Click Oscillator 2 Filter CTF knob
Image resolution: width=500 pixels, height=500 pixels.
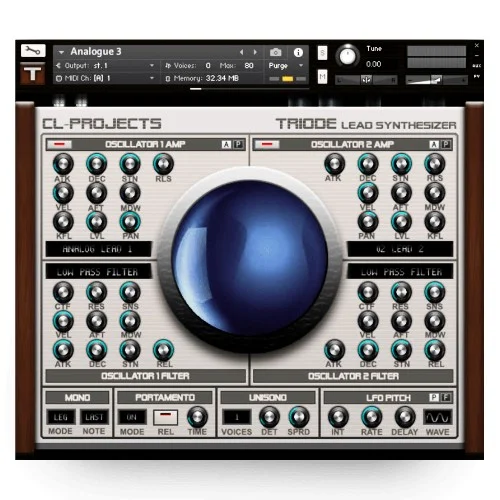point(368,292)
